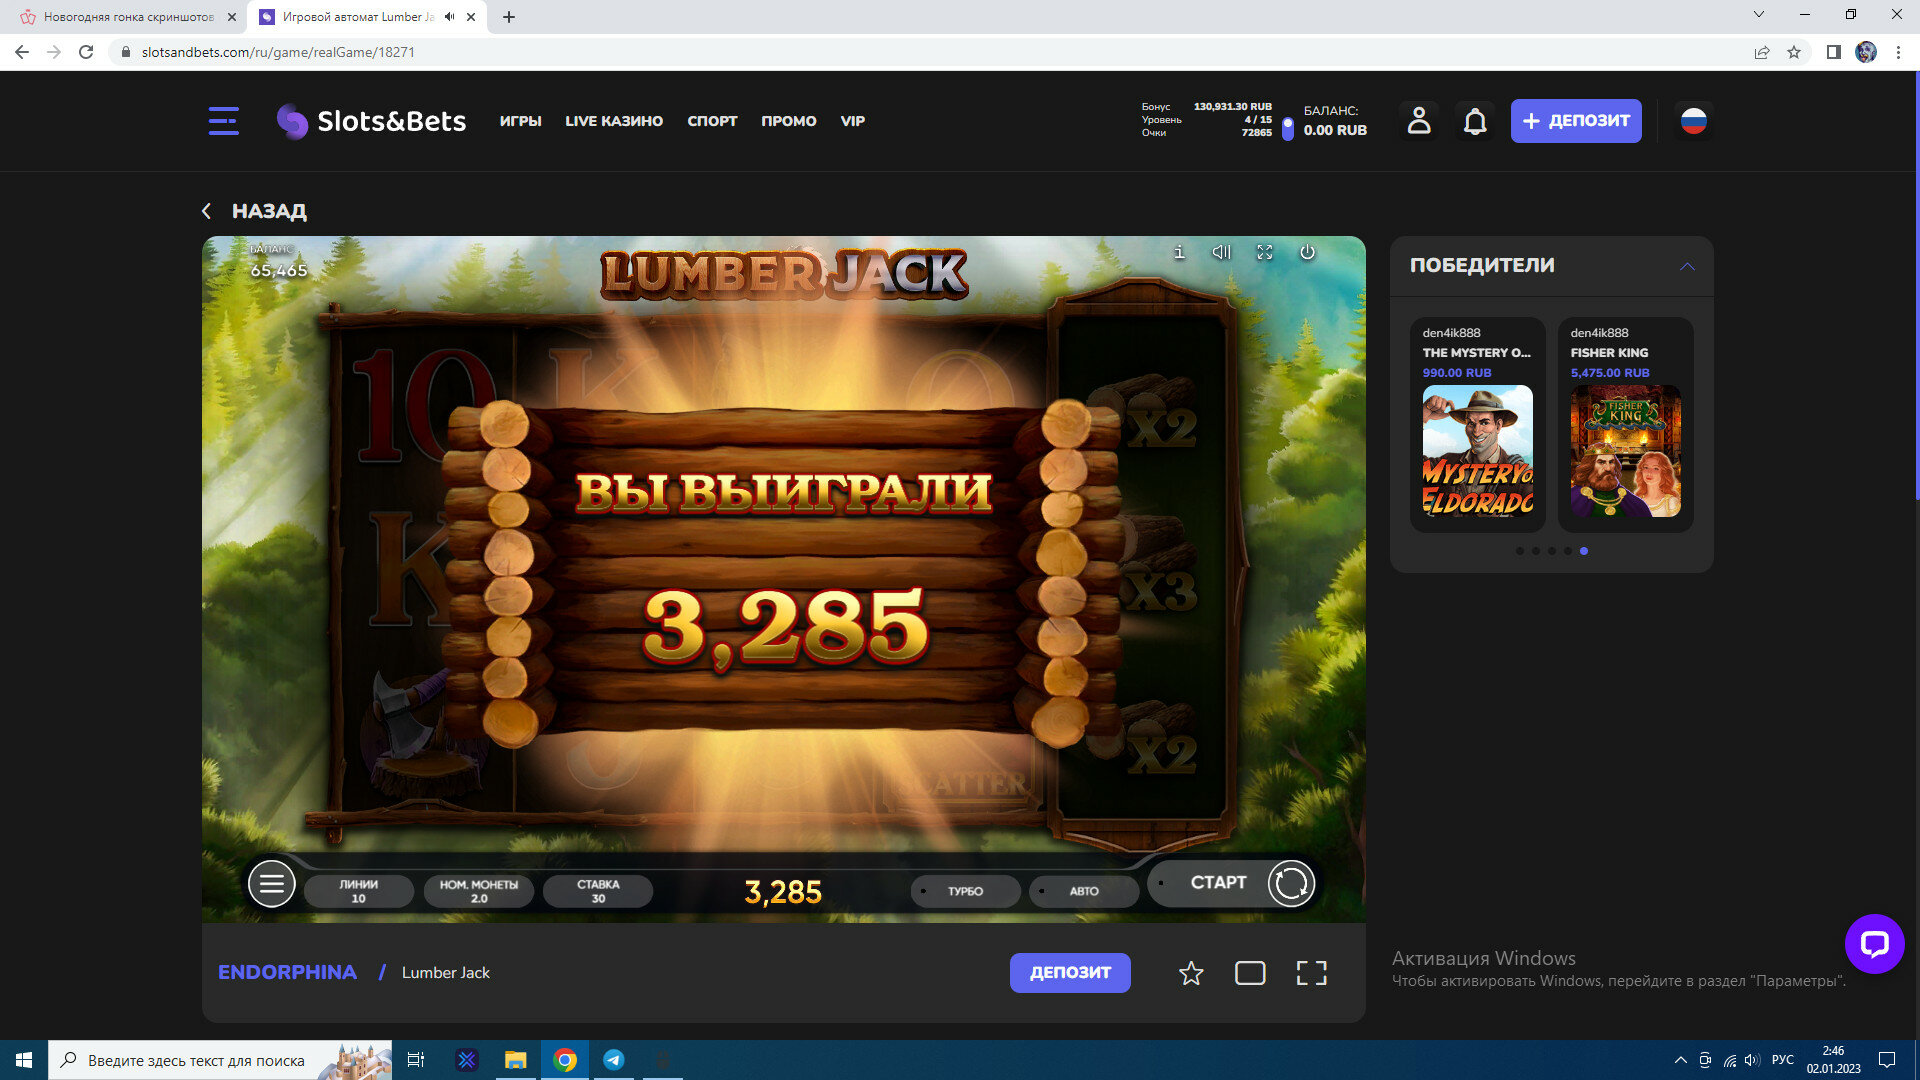
Task: Click the game power/exit icon
Action: click(1307, 252)
